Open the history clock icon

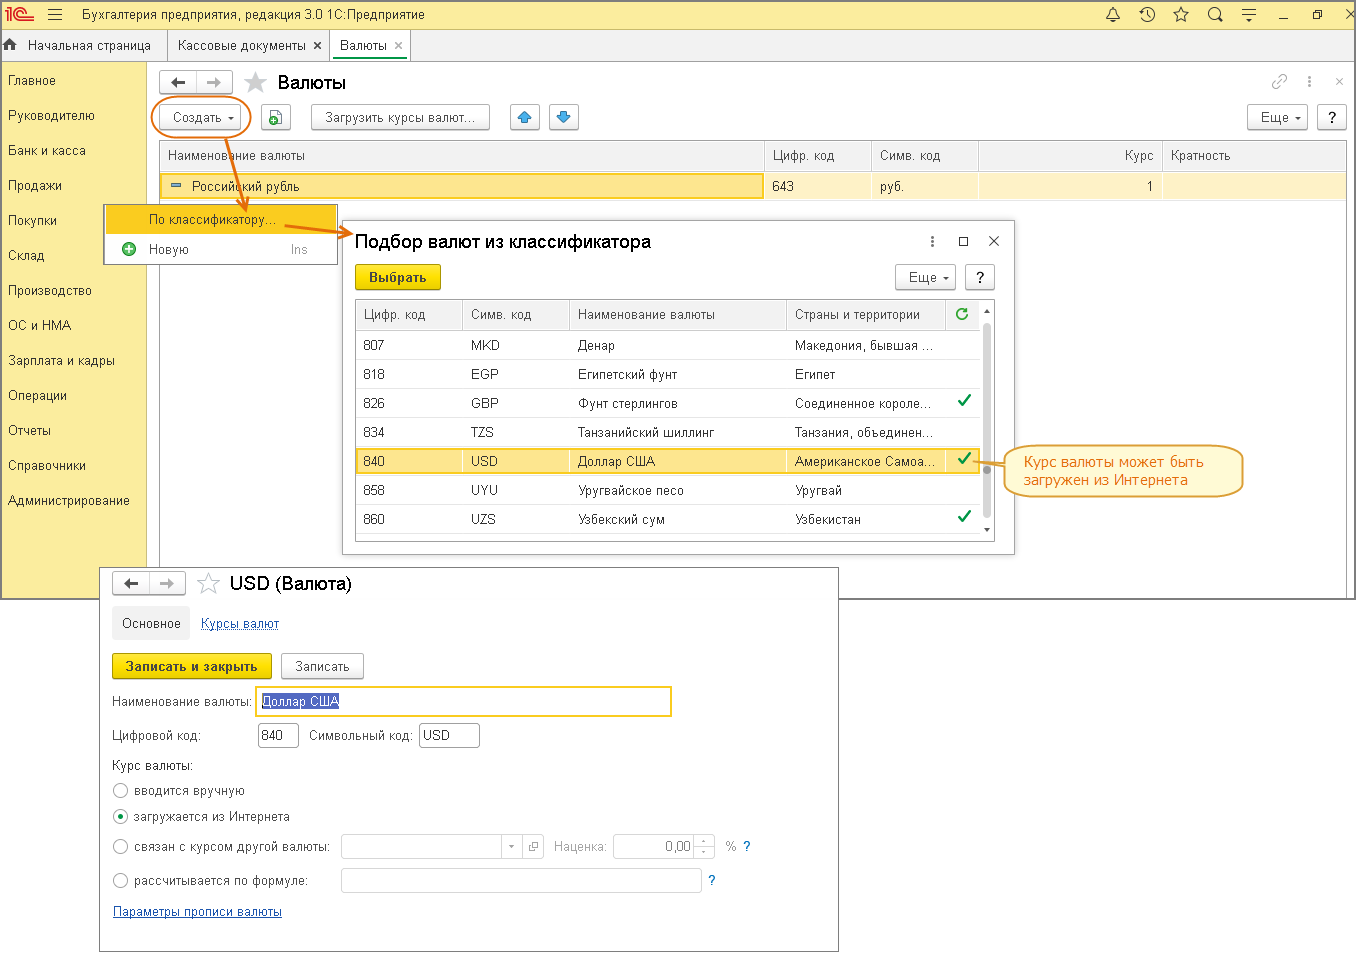click(1147, 15)
